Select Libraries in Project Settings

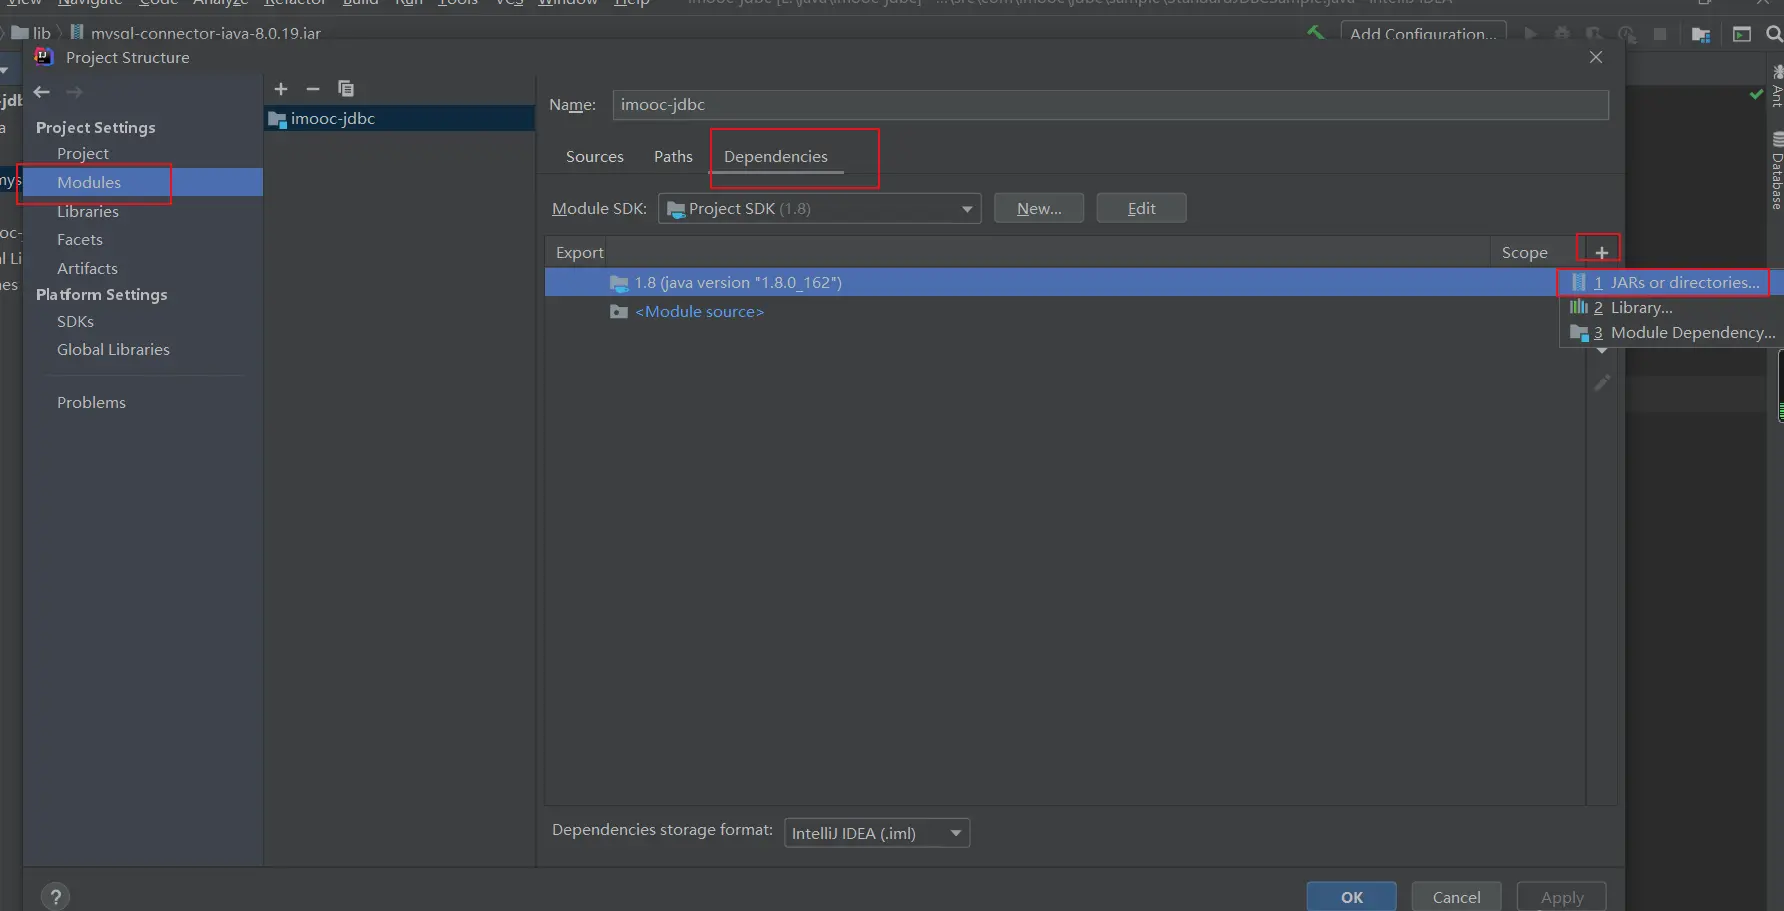coord(88,212)
